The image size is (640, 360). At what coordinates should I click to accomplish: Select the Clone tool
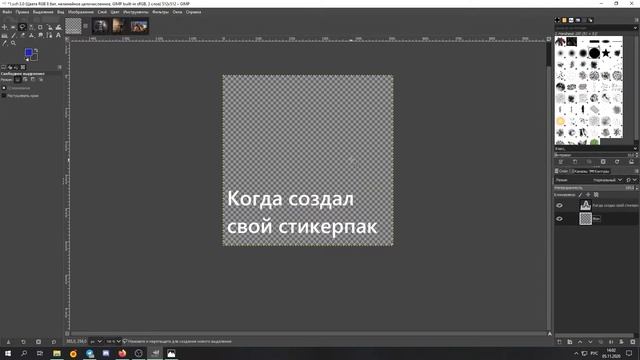point(31,36)
